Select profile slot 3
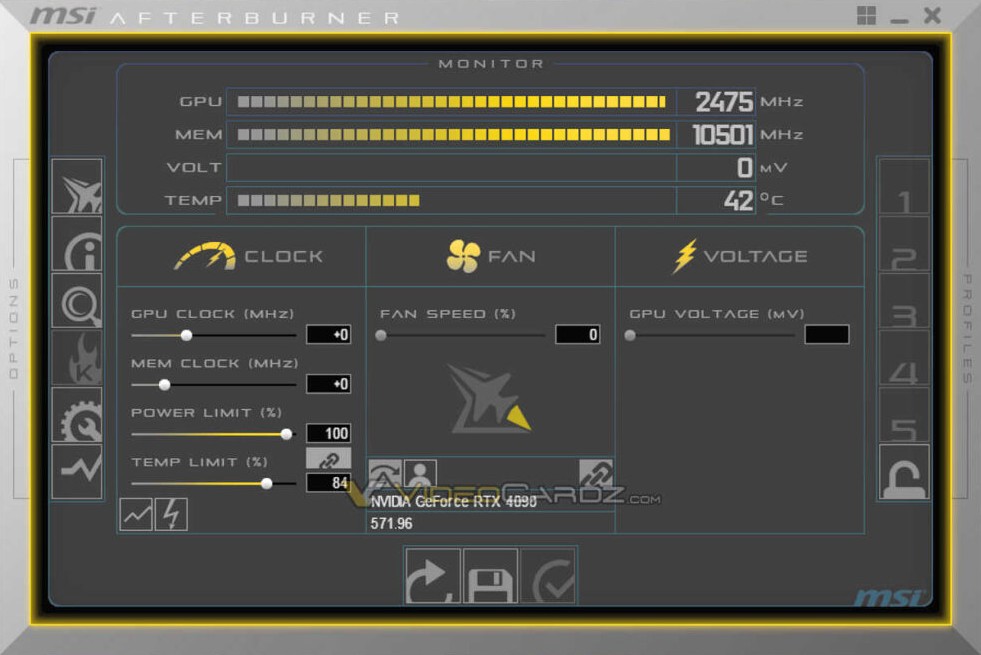This screenshot has width=981, height=655. (904, 300)
